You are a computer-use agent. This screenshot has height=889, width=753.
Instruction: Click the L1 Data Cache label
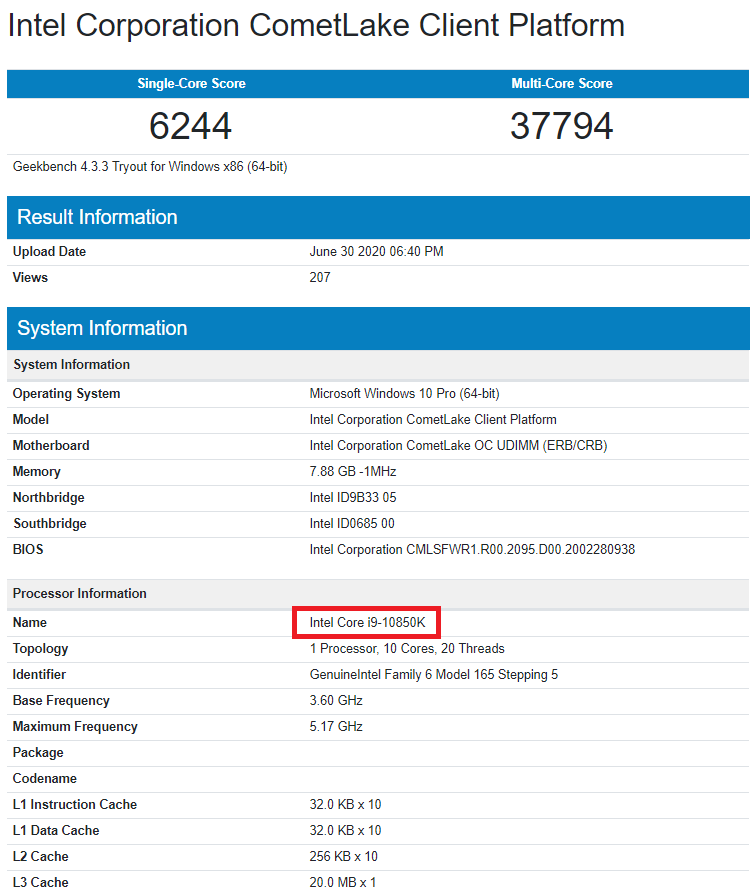(x=56, y=831)
